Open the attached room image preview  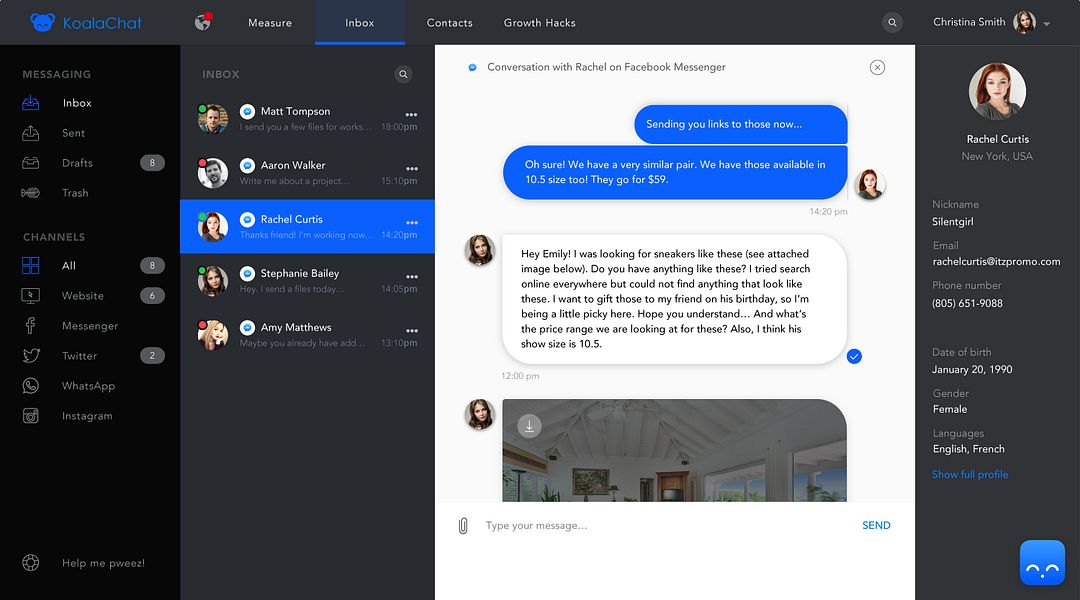click(x=674, y=451)
